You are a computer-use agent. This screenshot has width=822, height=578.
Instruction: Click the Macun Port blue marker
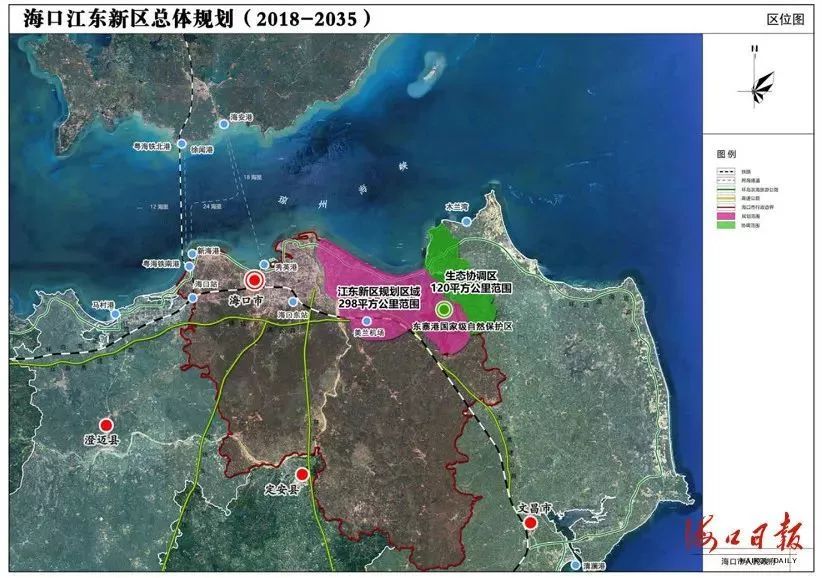116,313
